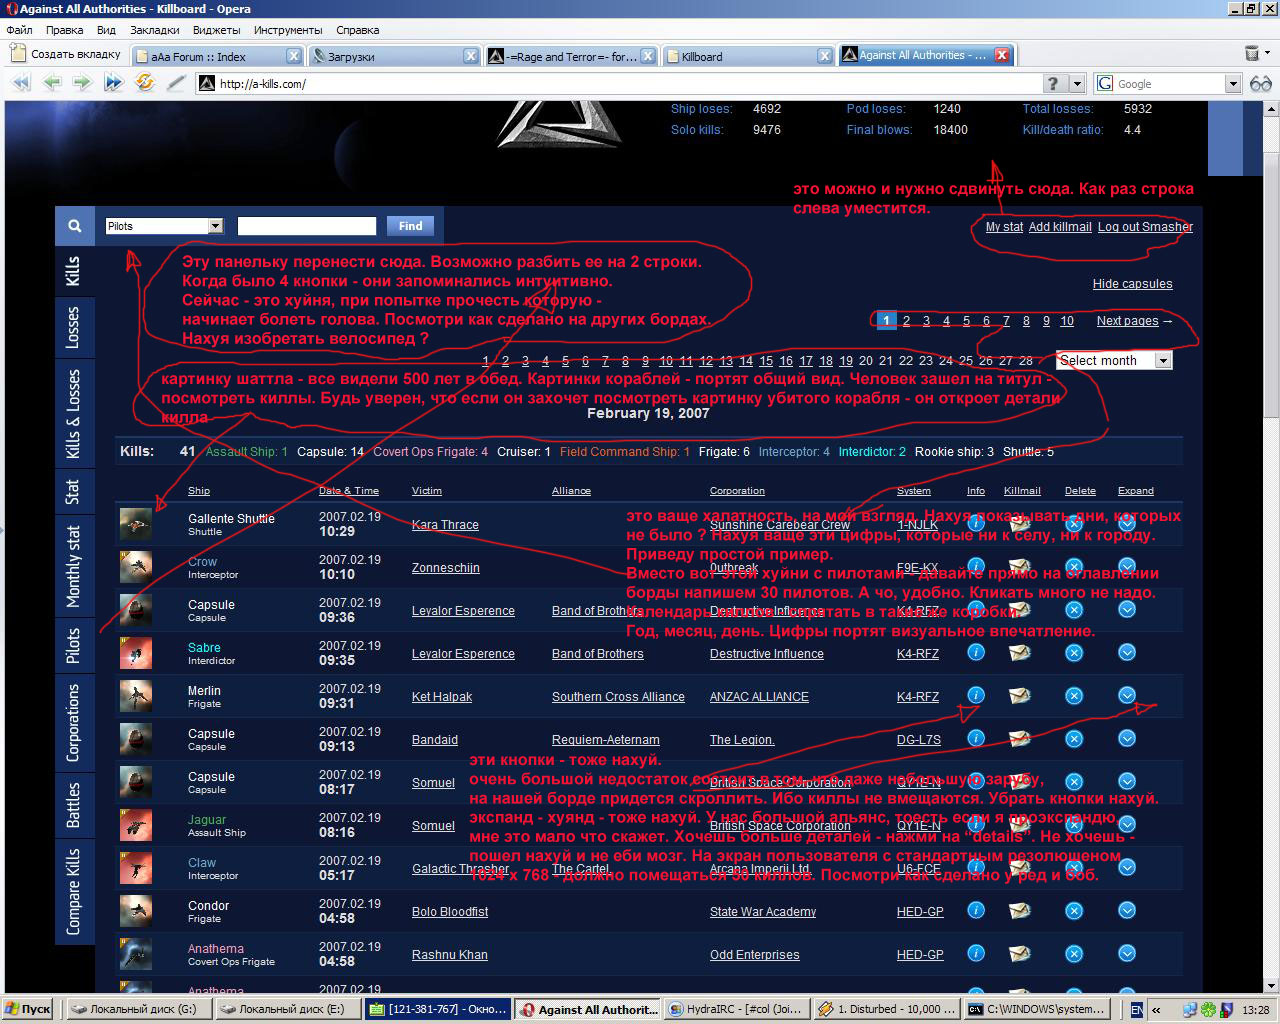This screenshot has height=1024, width=1280.
Task: Click the Delete icon for the Condor kill
Action: tap(1074, 911)
